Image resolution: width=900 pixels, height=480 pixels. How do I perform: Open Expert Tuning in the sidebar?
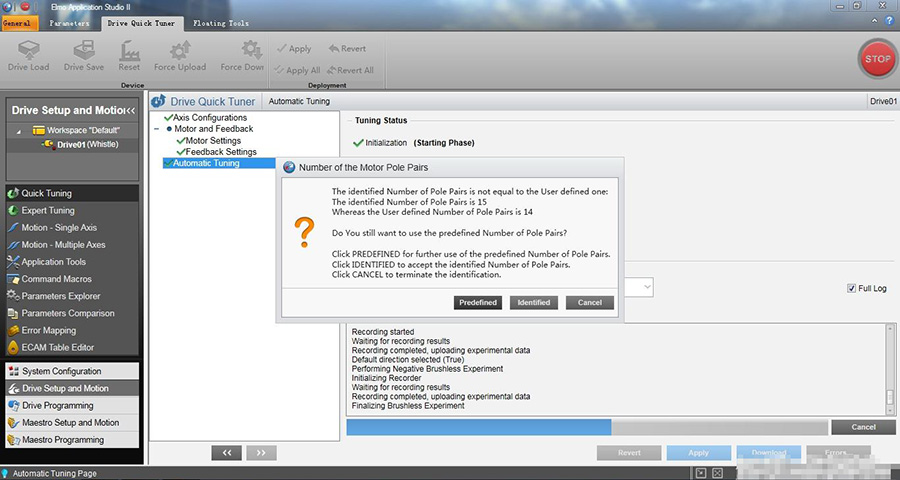pyautogui.click(x=48, y=211)
